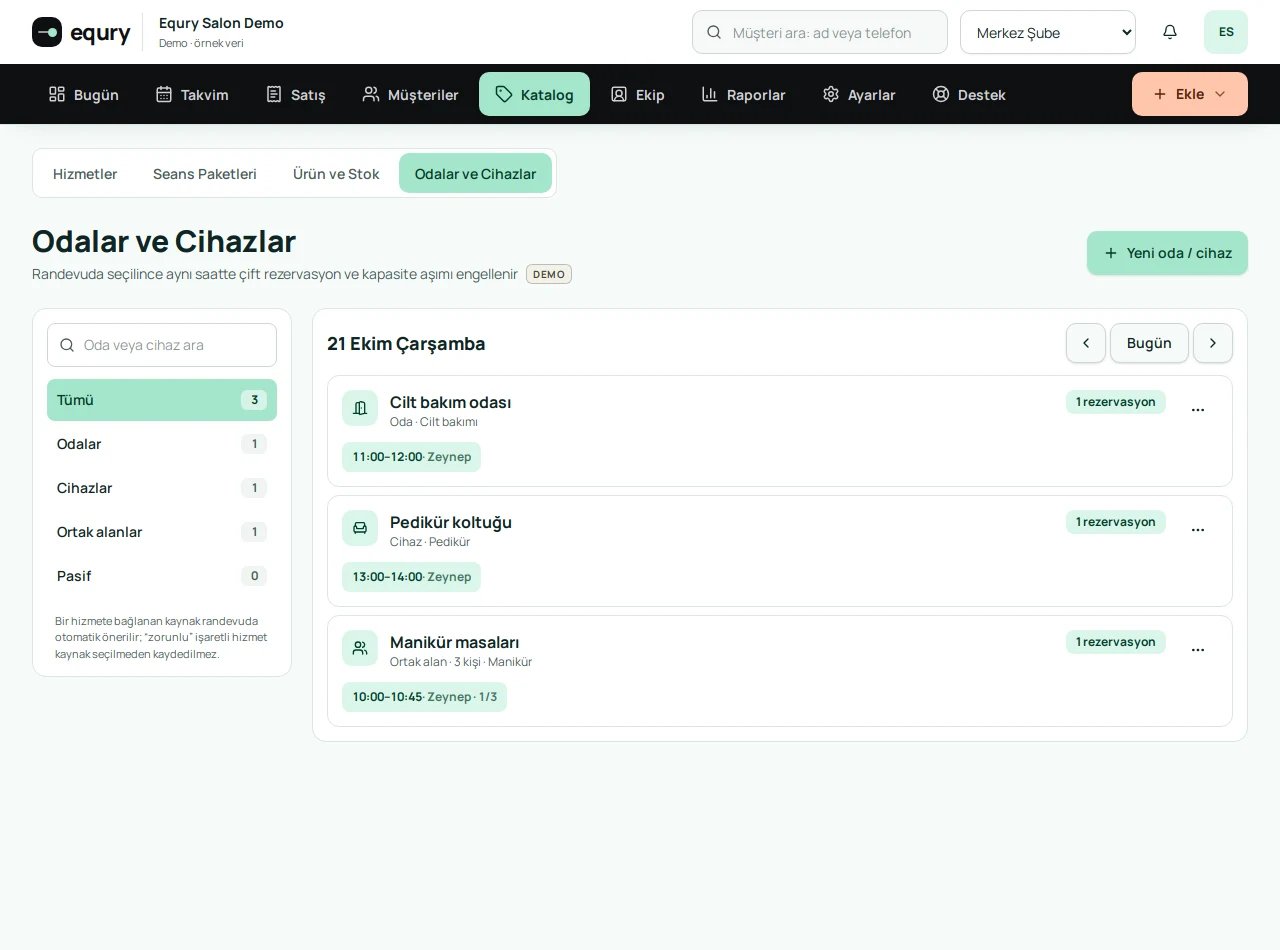1280x950 pixels.
Task: Open Raporlar in the main navigation
Action: click(x=743, y=94)
